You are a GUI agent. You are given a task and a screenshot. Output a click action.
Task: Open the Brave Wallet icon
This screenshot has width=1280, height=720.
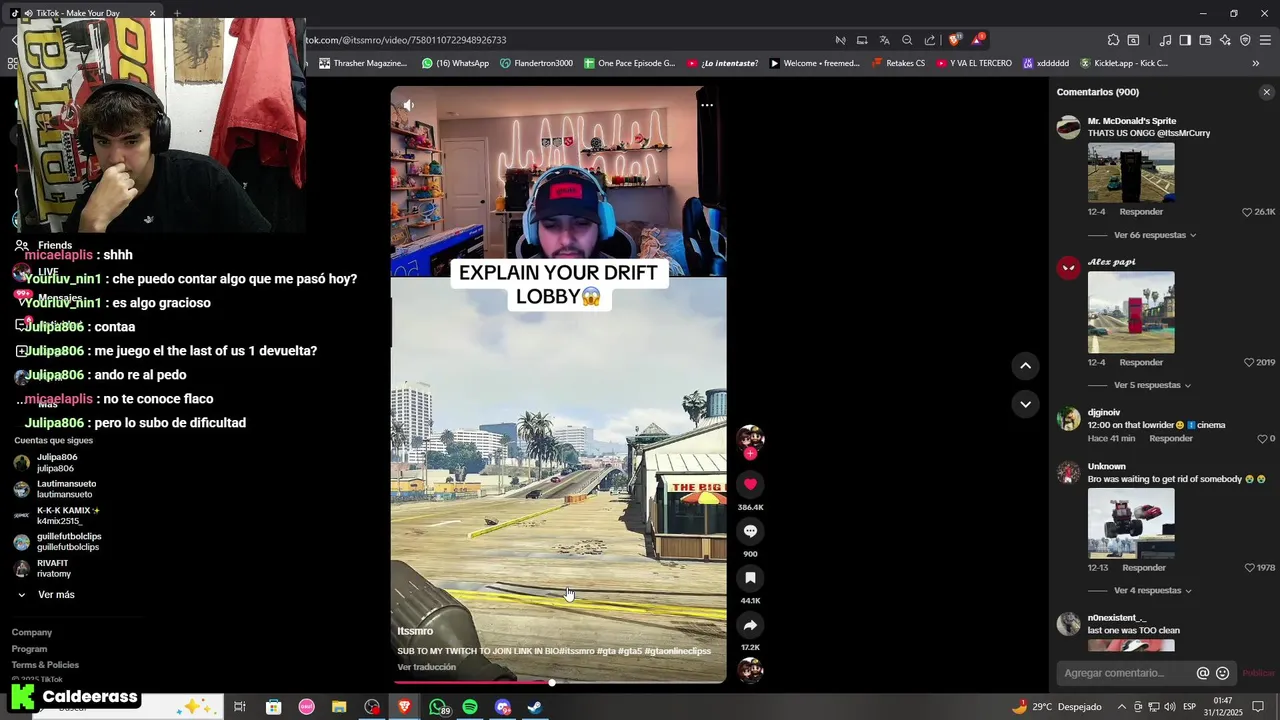[1205, 40]
